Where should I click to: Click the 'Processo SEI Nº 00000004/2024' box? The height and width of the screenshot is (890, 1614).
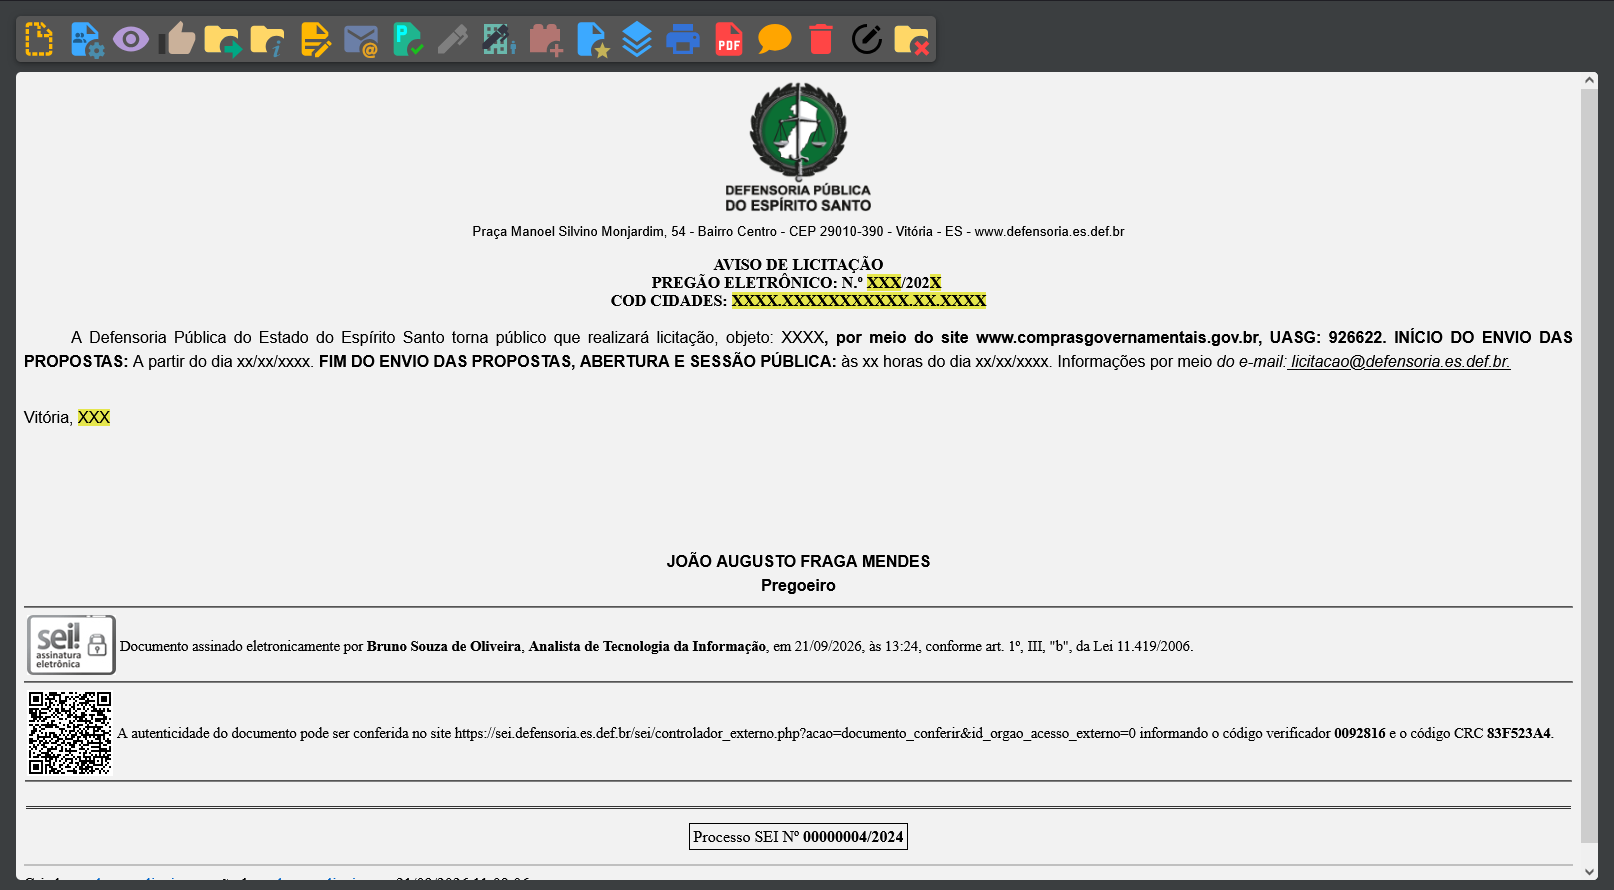click(798, 837)
